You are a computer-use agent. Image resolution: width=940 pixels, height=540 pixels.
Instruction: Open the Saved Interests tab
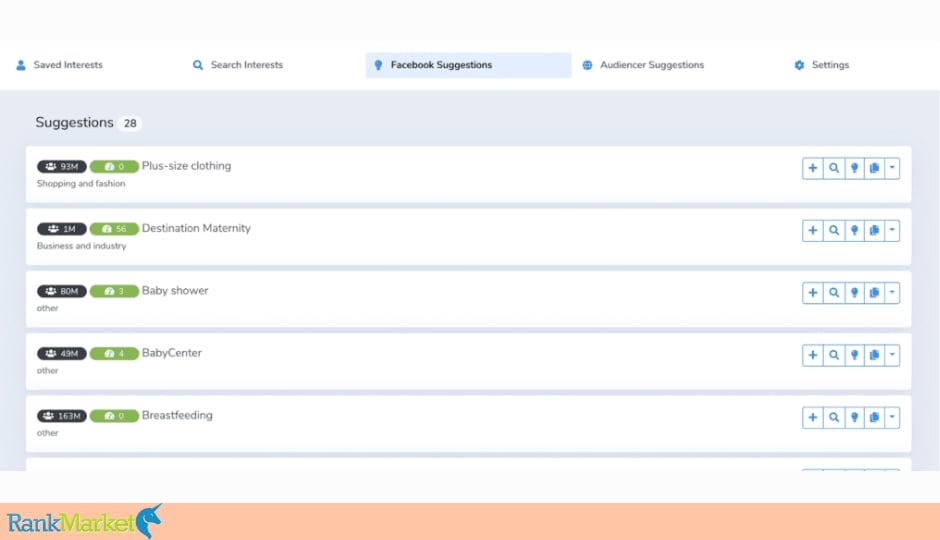[59, 65]
